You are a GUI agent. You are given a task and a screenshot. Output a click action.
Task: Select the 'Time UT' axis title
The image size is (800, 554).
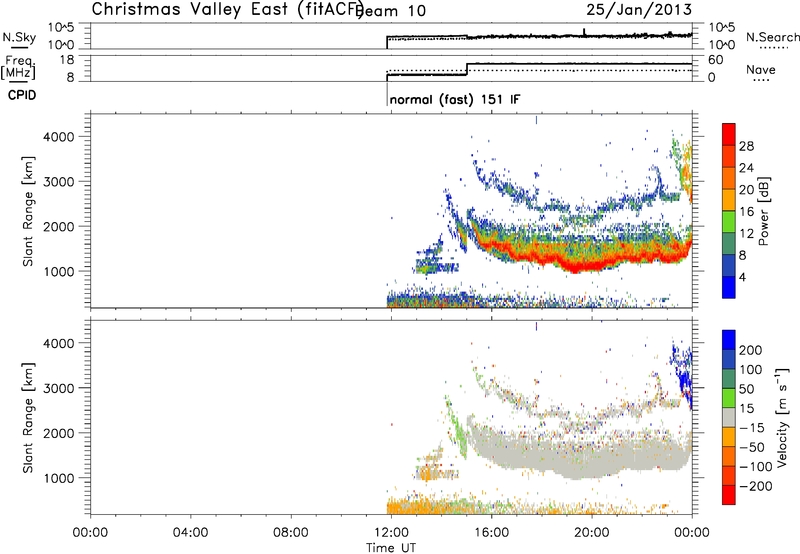click(391, 548)
